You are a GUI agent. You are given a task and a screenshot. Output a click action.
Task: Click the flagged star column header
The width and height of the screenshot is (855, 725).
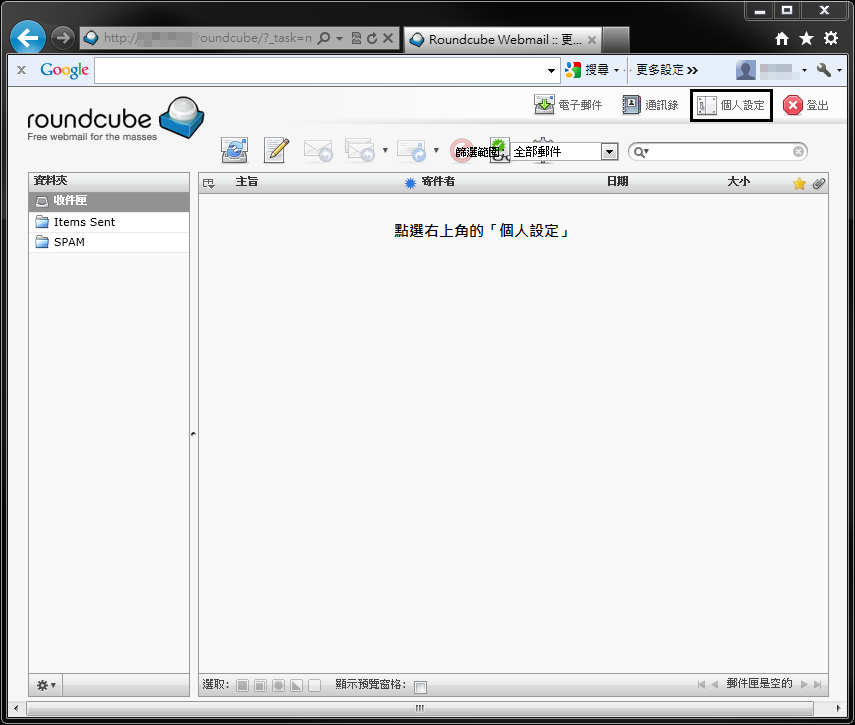click(x=799, y=183)
